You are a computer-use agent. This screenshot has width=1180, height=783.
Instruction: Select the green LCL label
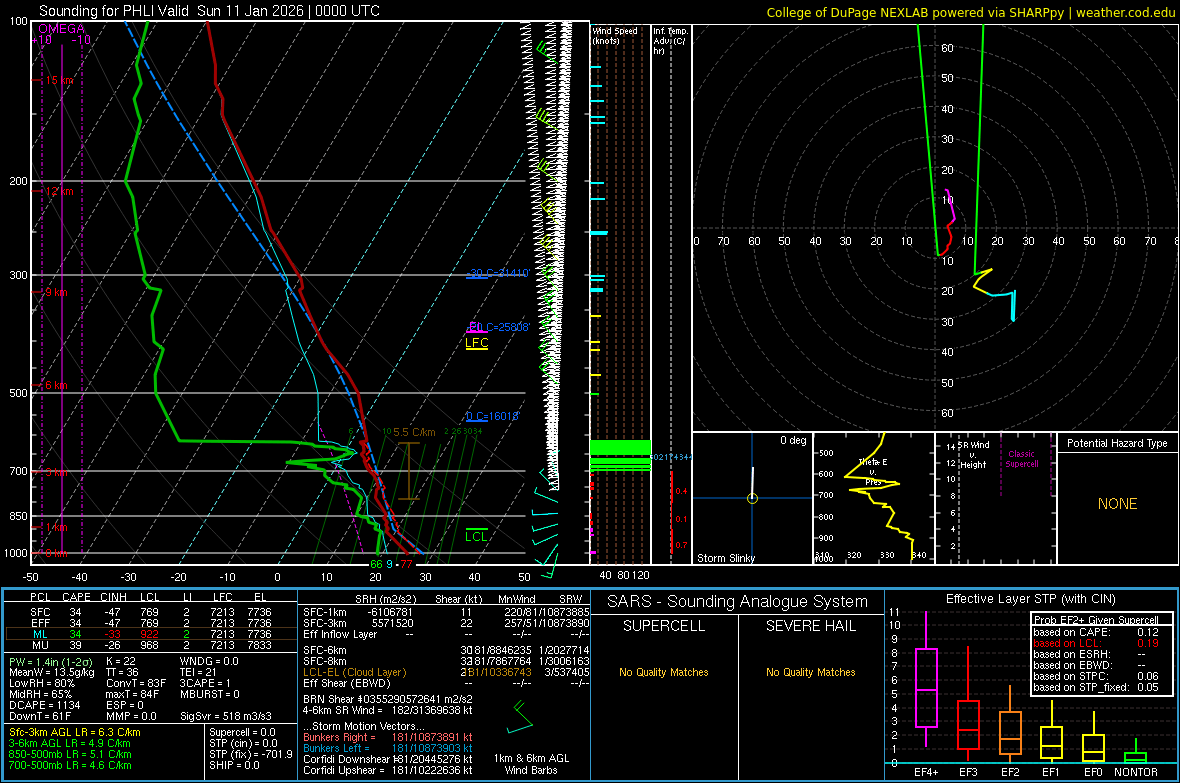(476, 536)
